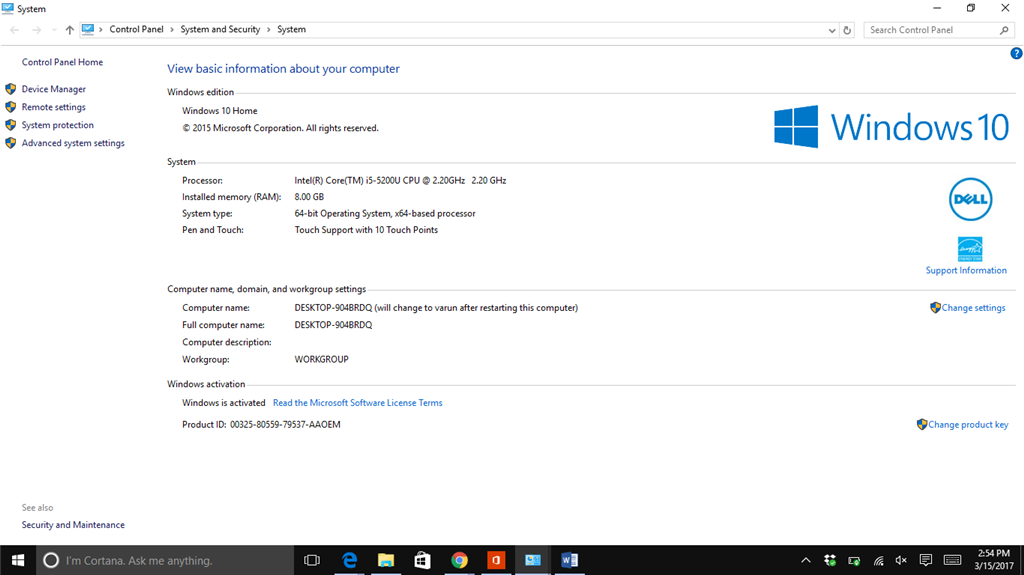1024x575 pixels.
Task: Click Change settings for computer name
Action: pos(973,308)
